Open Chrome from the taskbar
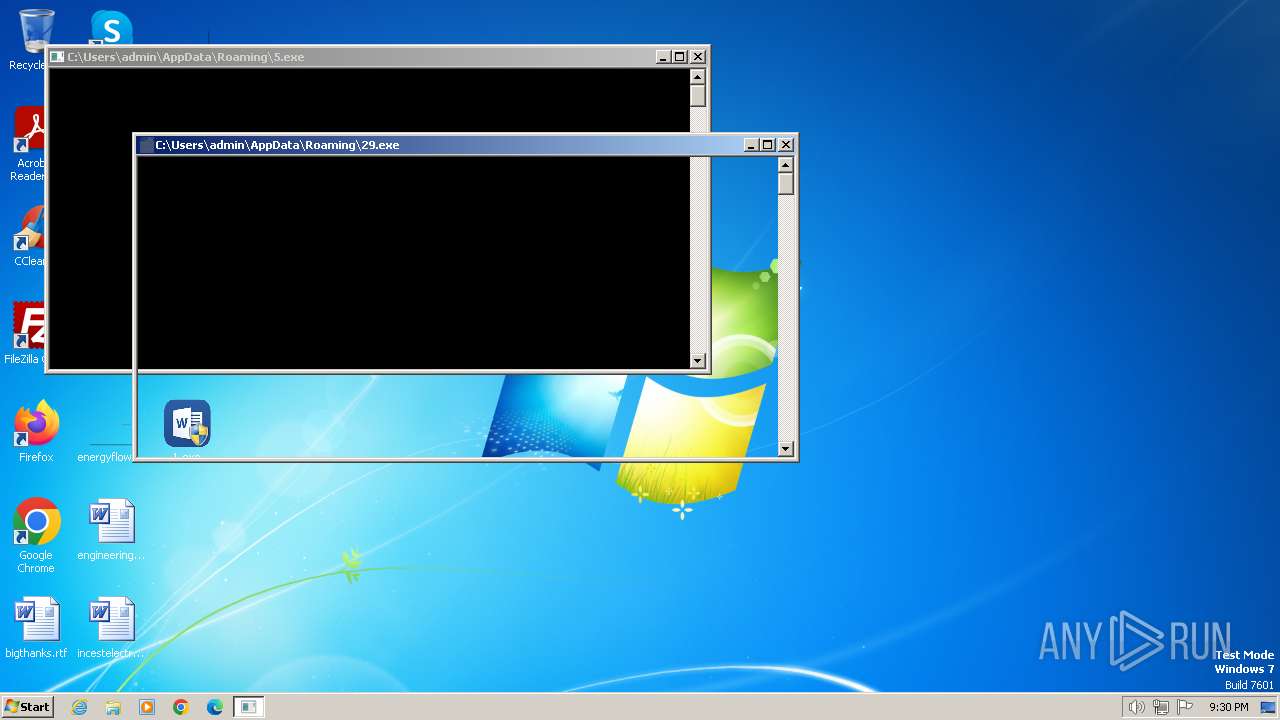 point(181,707)
